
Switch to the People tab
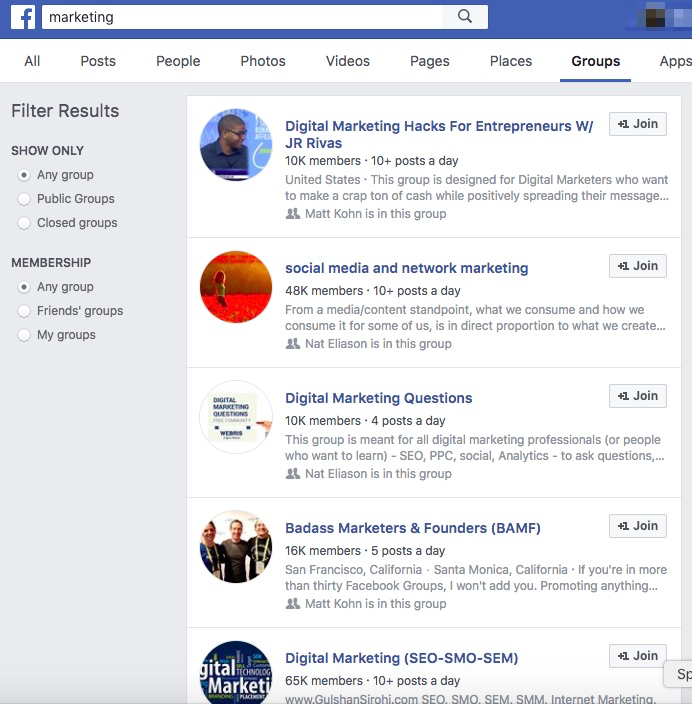coord(178,61)
